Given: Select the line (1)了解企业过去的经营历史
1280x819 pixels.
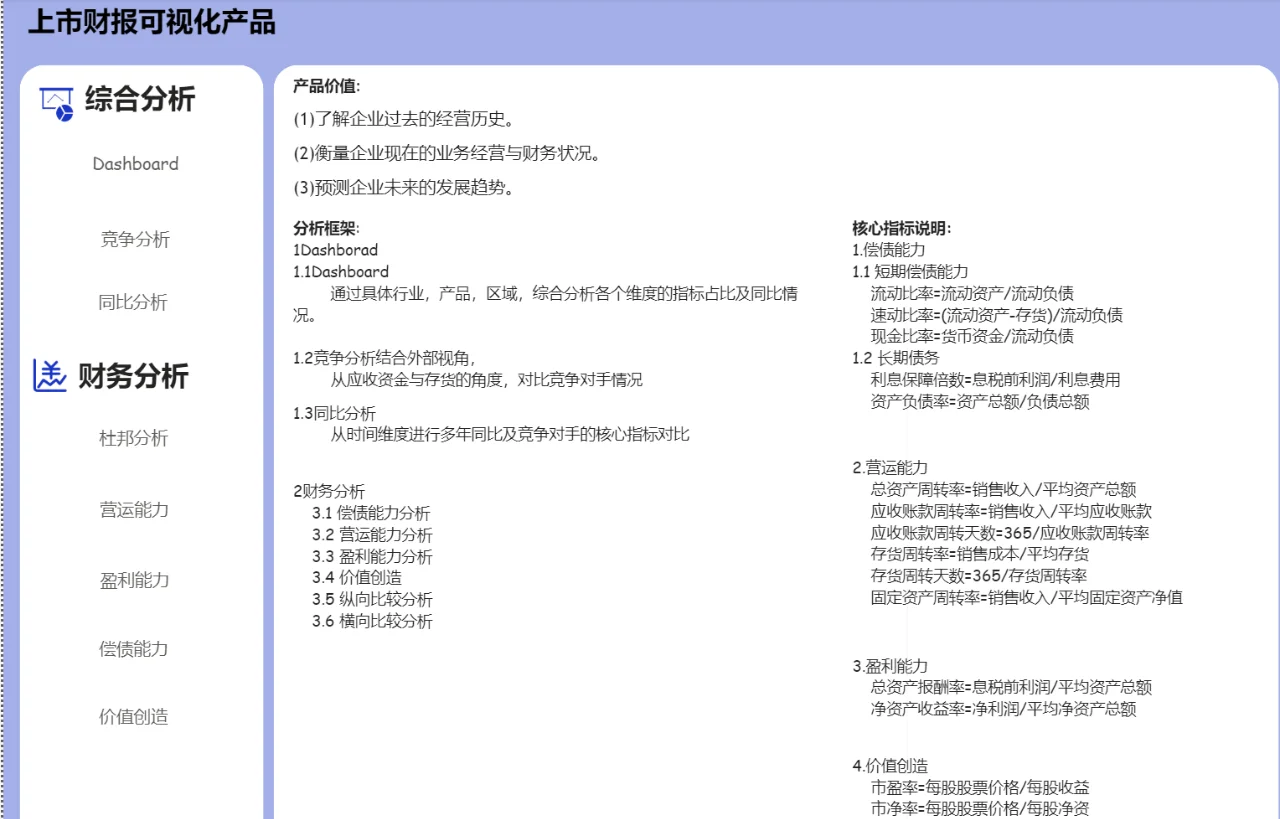Looking at the screenshot, I should point(404,120).
